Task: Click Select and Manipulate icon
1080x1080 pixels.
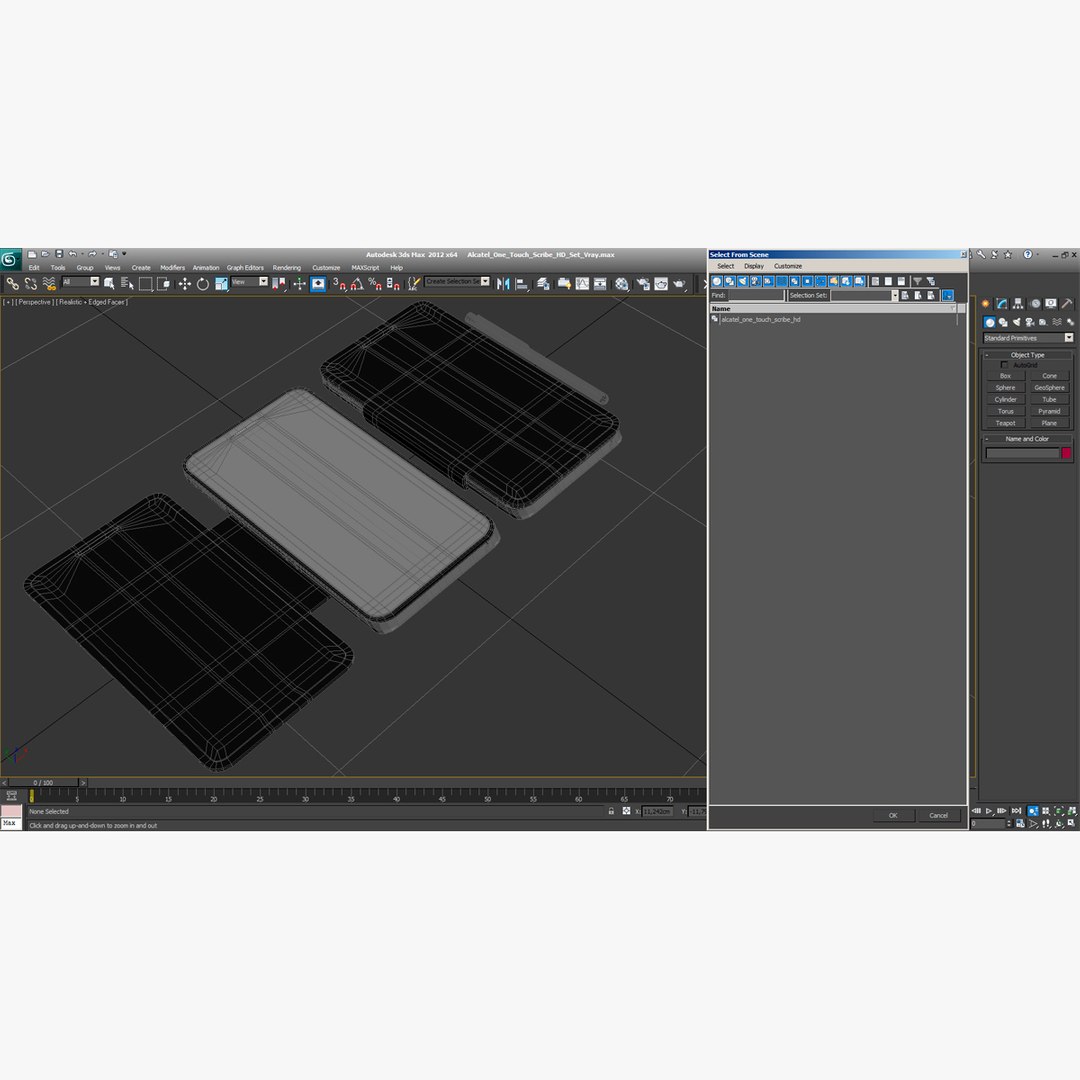Action: (299, 283)
